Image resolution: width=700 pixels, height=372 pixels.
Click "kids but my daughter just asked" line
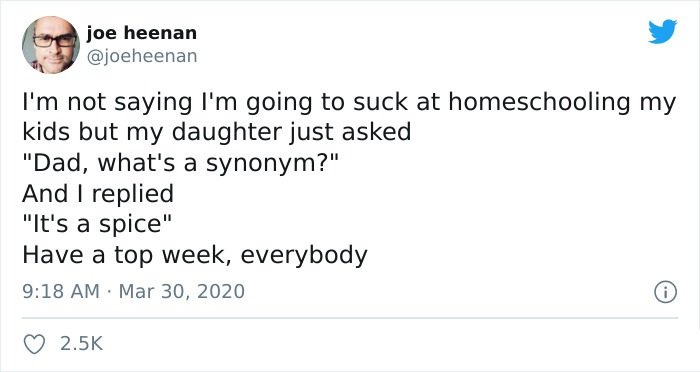[217, 133]
